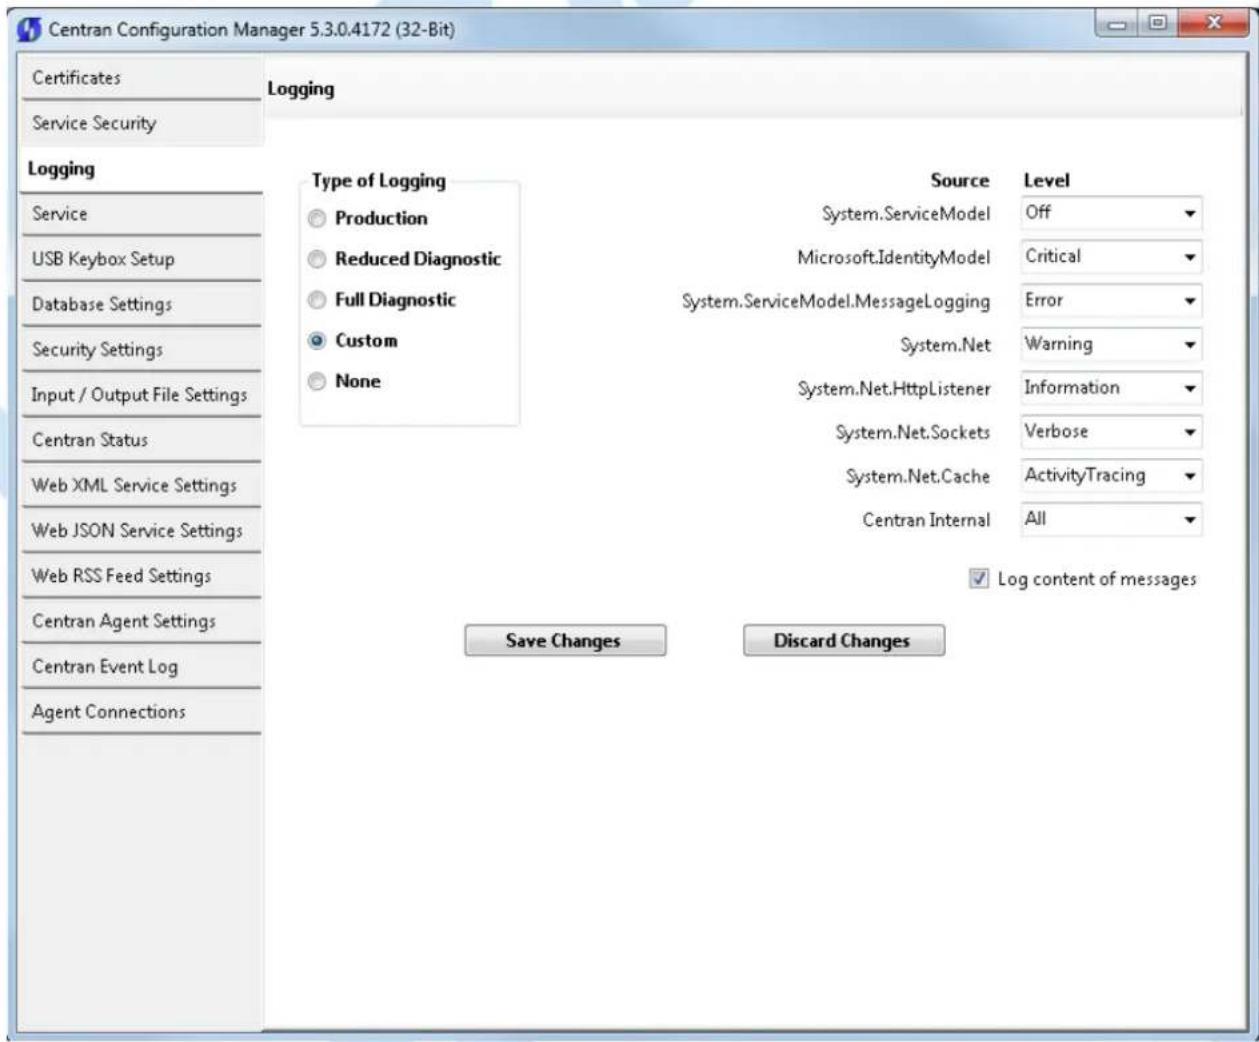Click the Level column header

pyautogui.click(x=1046, y=181)
